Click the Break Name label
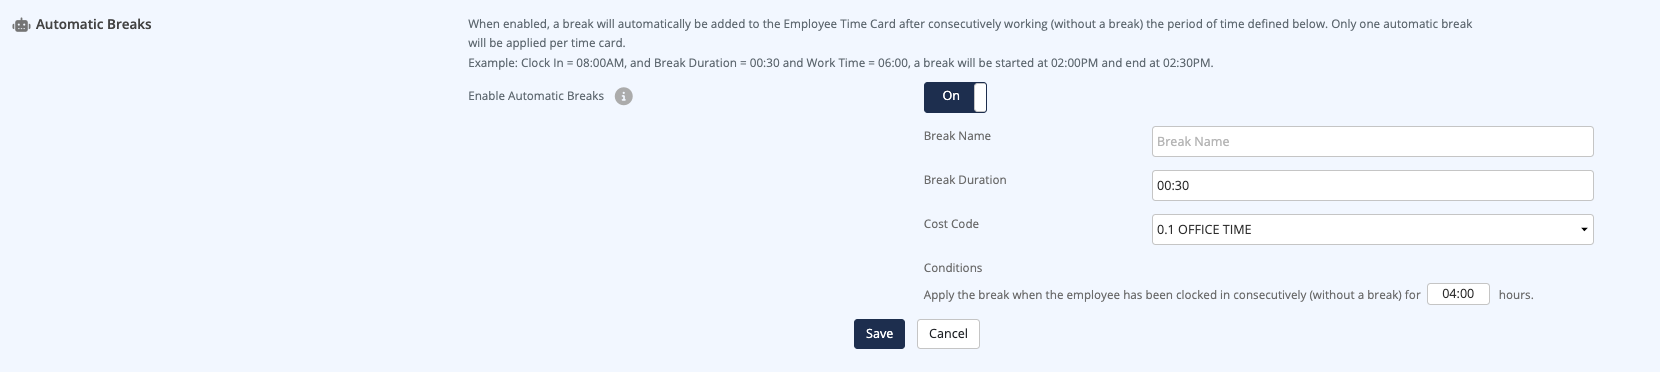1660x372 pixels. coord(957,136)
